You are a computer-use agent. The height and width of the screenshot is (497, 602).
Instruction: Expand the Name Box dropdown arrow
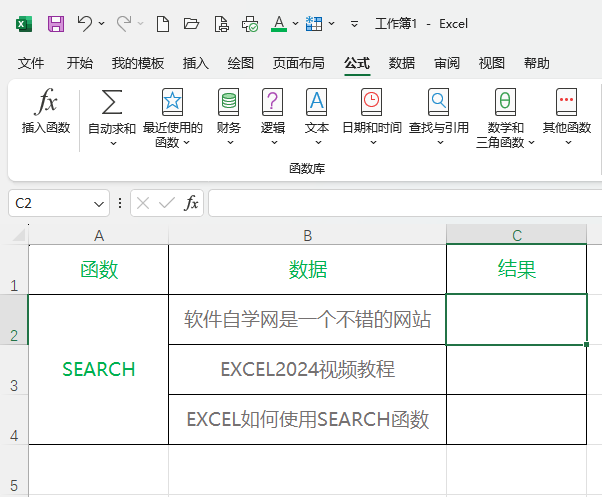99,204
